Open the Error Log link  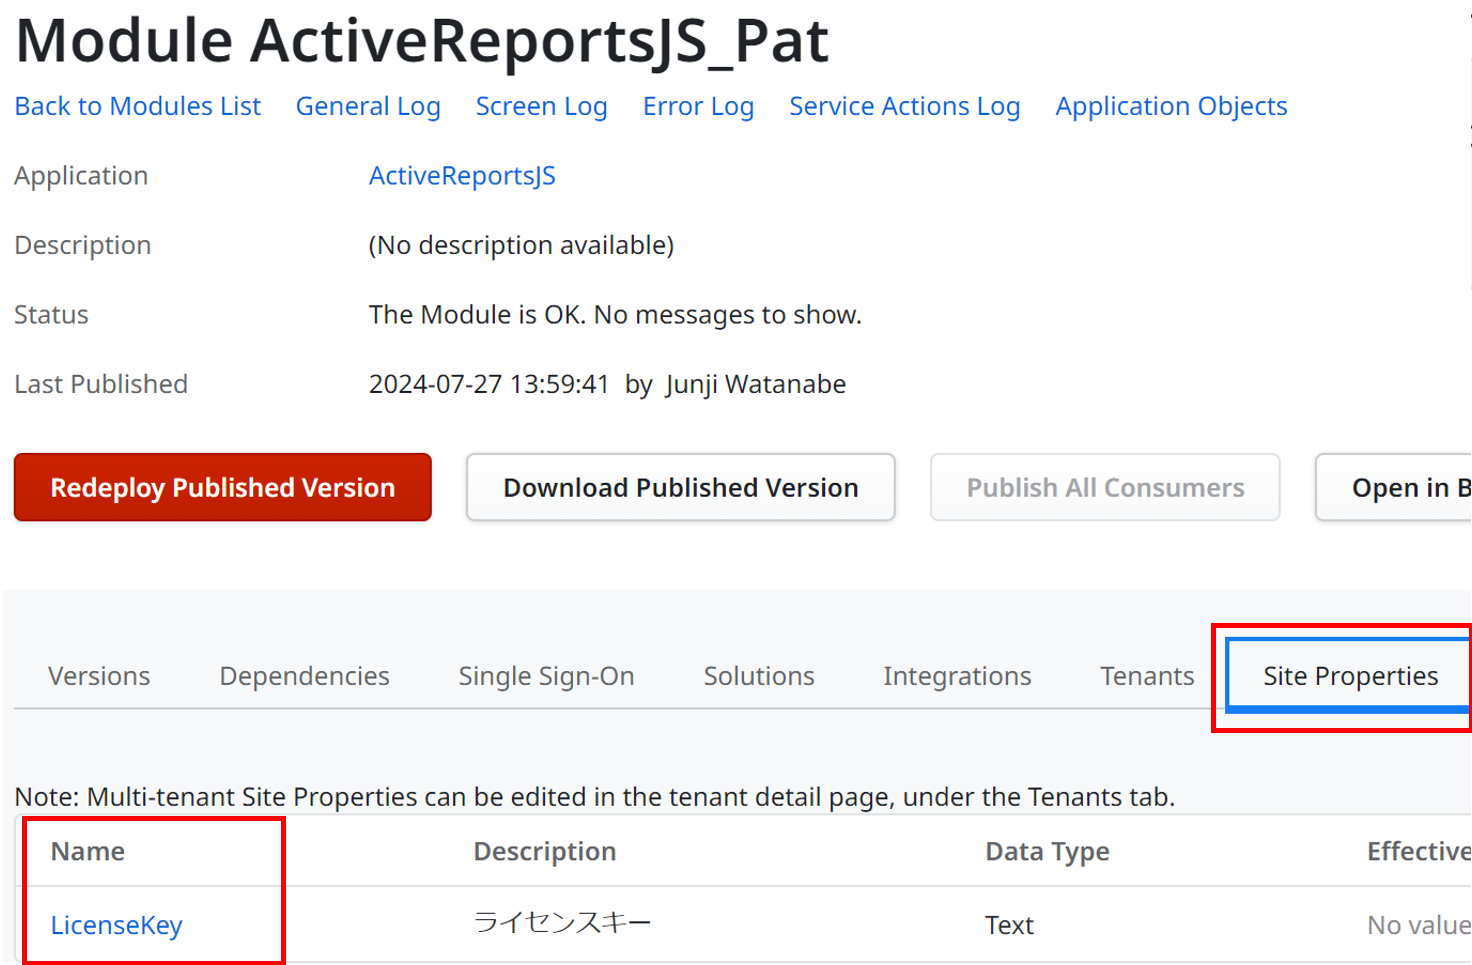698,106
